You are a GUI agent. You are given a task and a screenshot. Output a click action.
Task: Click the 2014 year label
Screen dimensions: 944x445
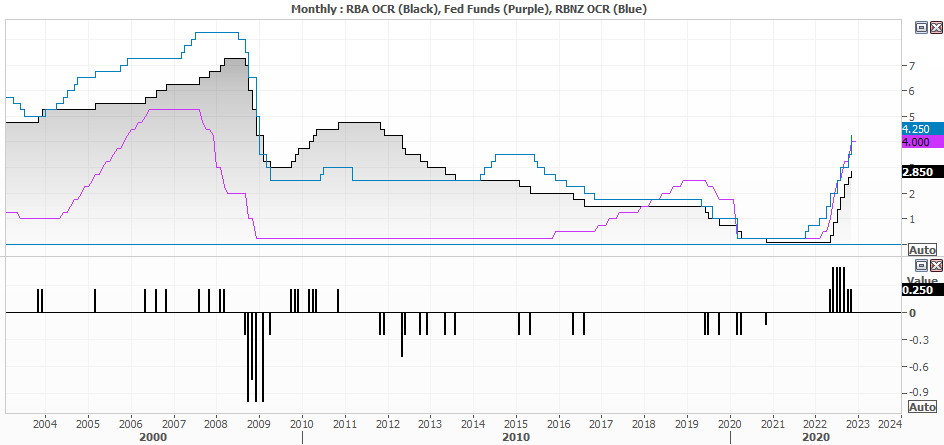(473, 423)
